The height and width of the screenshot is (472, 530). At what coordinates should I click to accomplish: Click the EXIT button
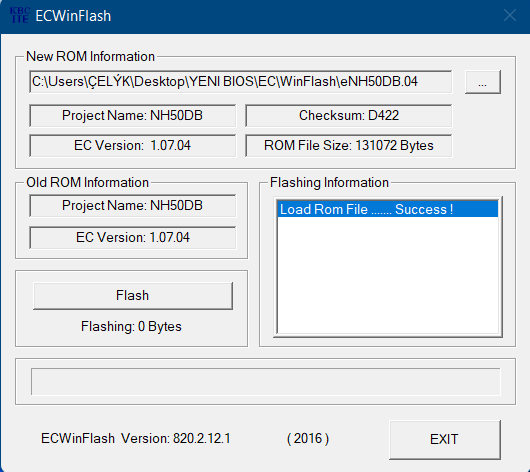coord(444,440)
